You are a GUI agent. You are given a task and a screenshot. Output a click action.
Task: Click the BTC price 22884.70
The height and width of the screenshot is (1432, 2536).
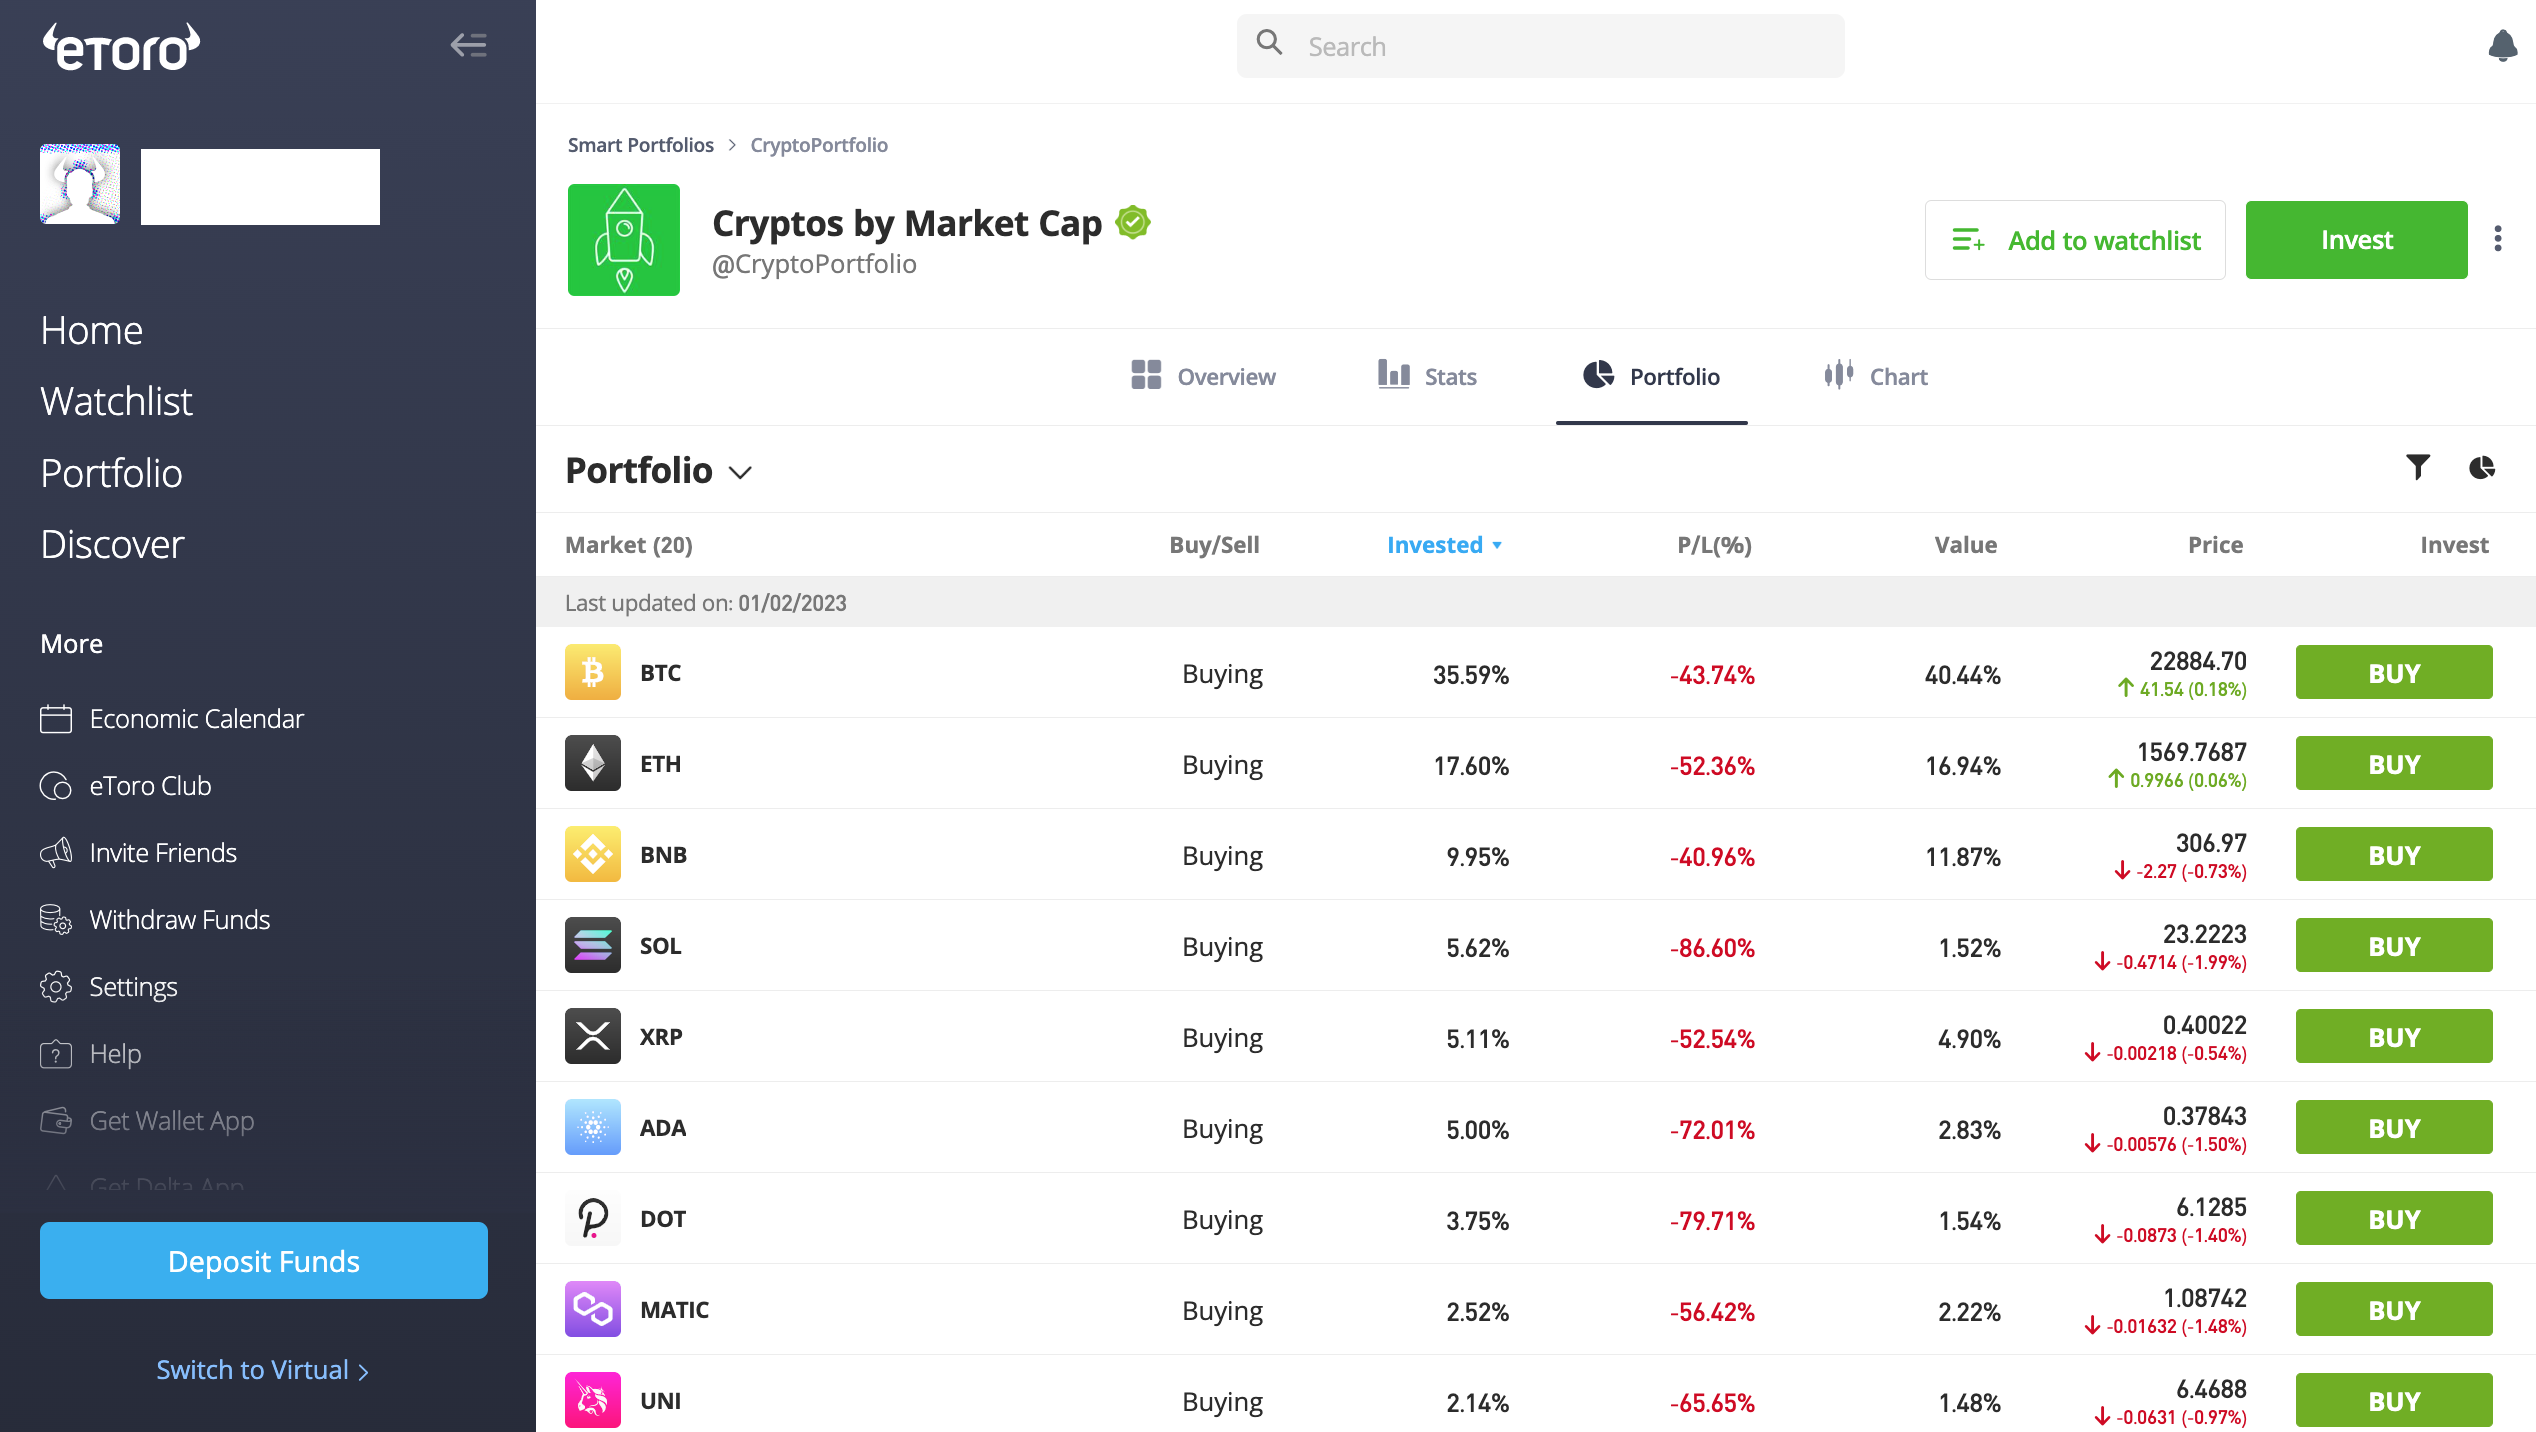pos(2198,661)
